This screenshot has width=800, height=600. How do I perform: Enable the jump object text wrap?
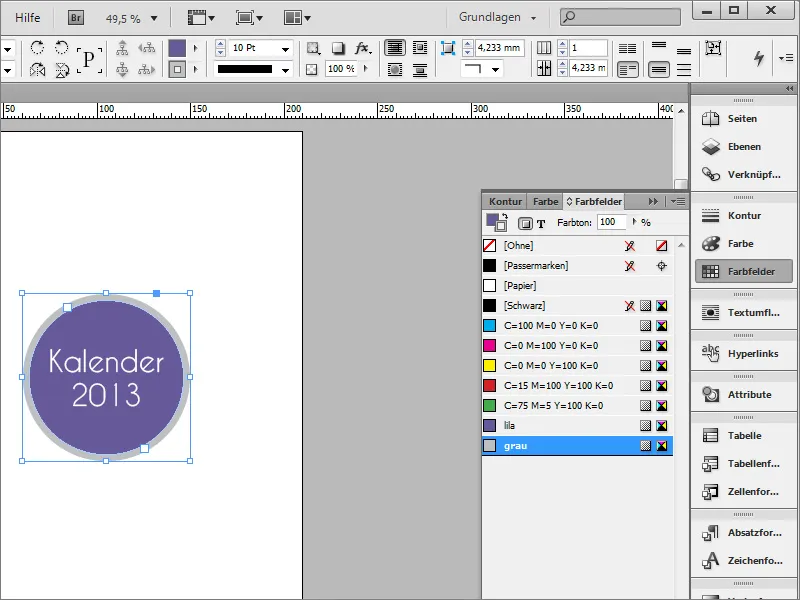(x=420, y=69)
